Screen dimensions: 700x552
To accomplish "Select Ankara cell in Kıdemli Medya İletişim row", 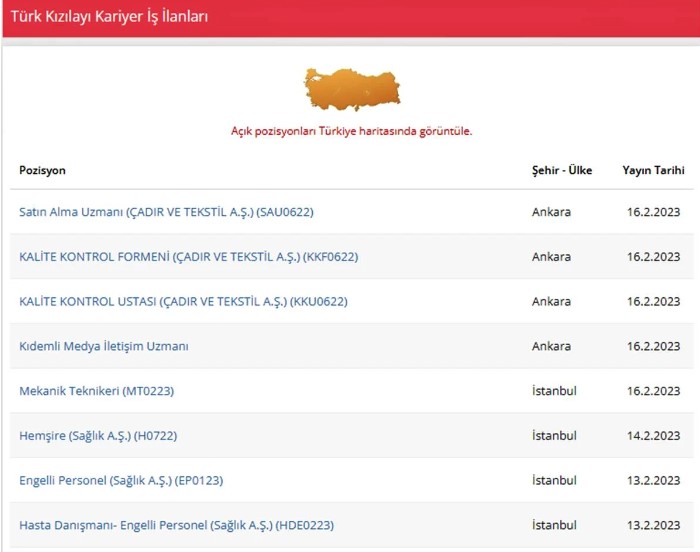I will (551, 346).
